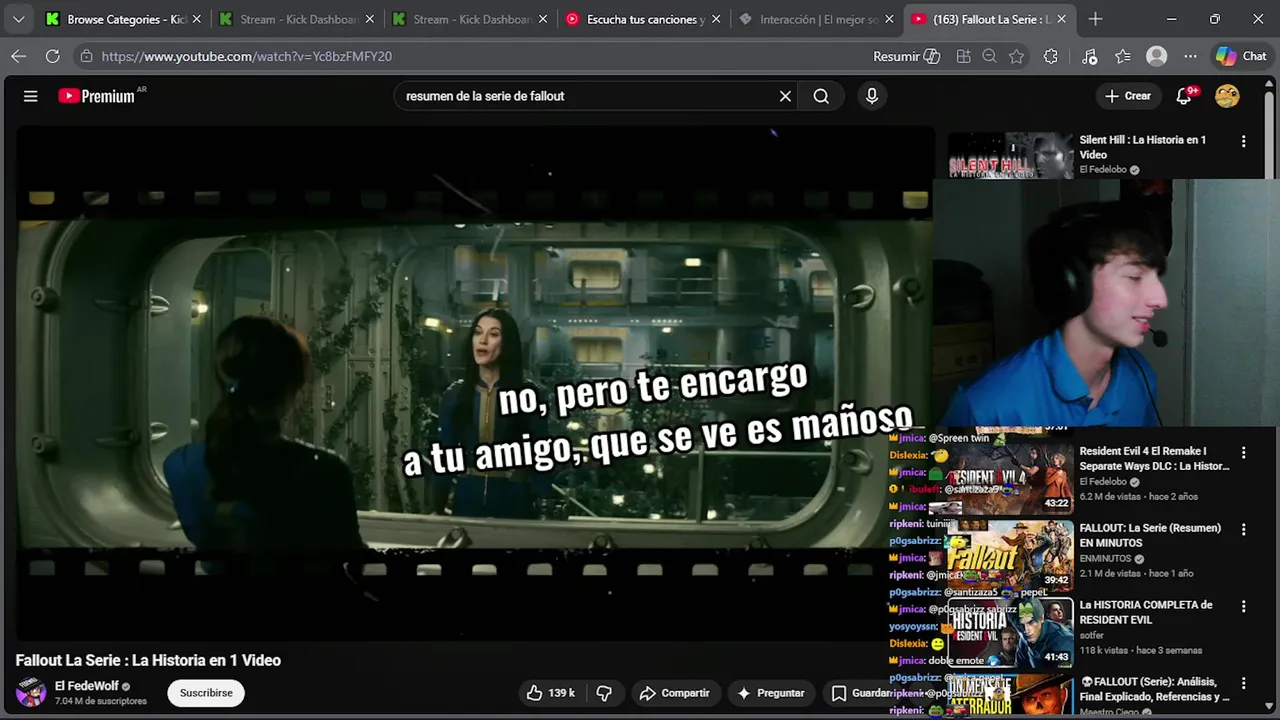Open Silent Hill La Historia thumbnail

pos(1010,156)
